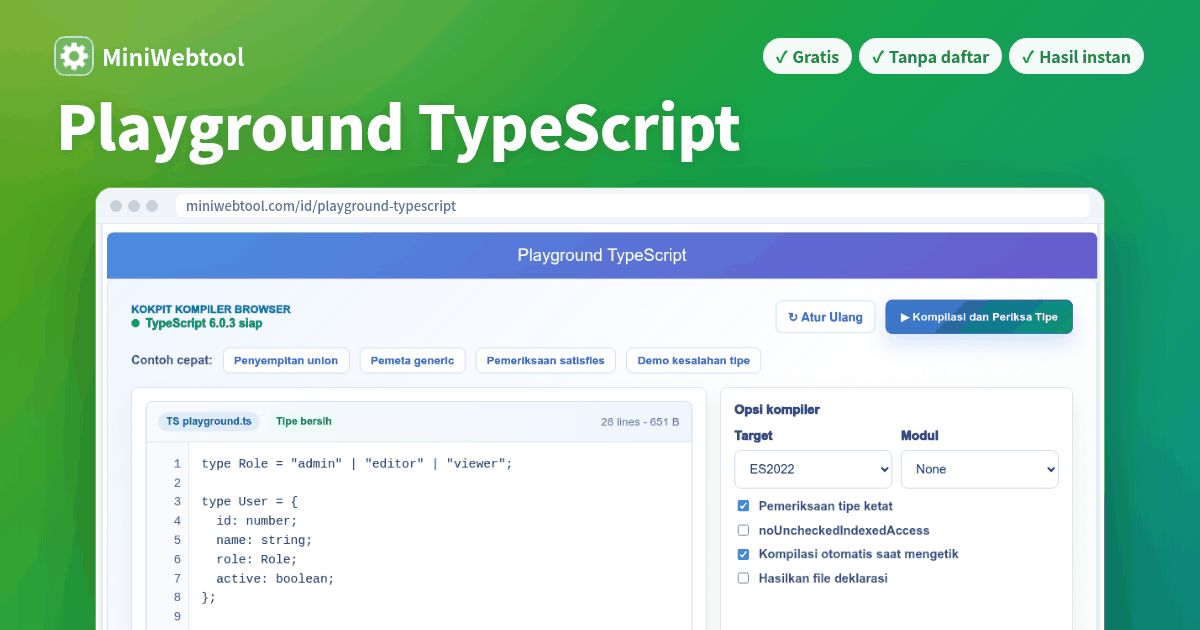Open the Target ES2022 dropdown

pyautogui.click(x=813, y=469)
